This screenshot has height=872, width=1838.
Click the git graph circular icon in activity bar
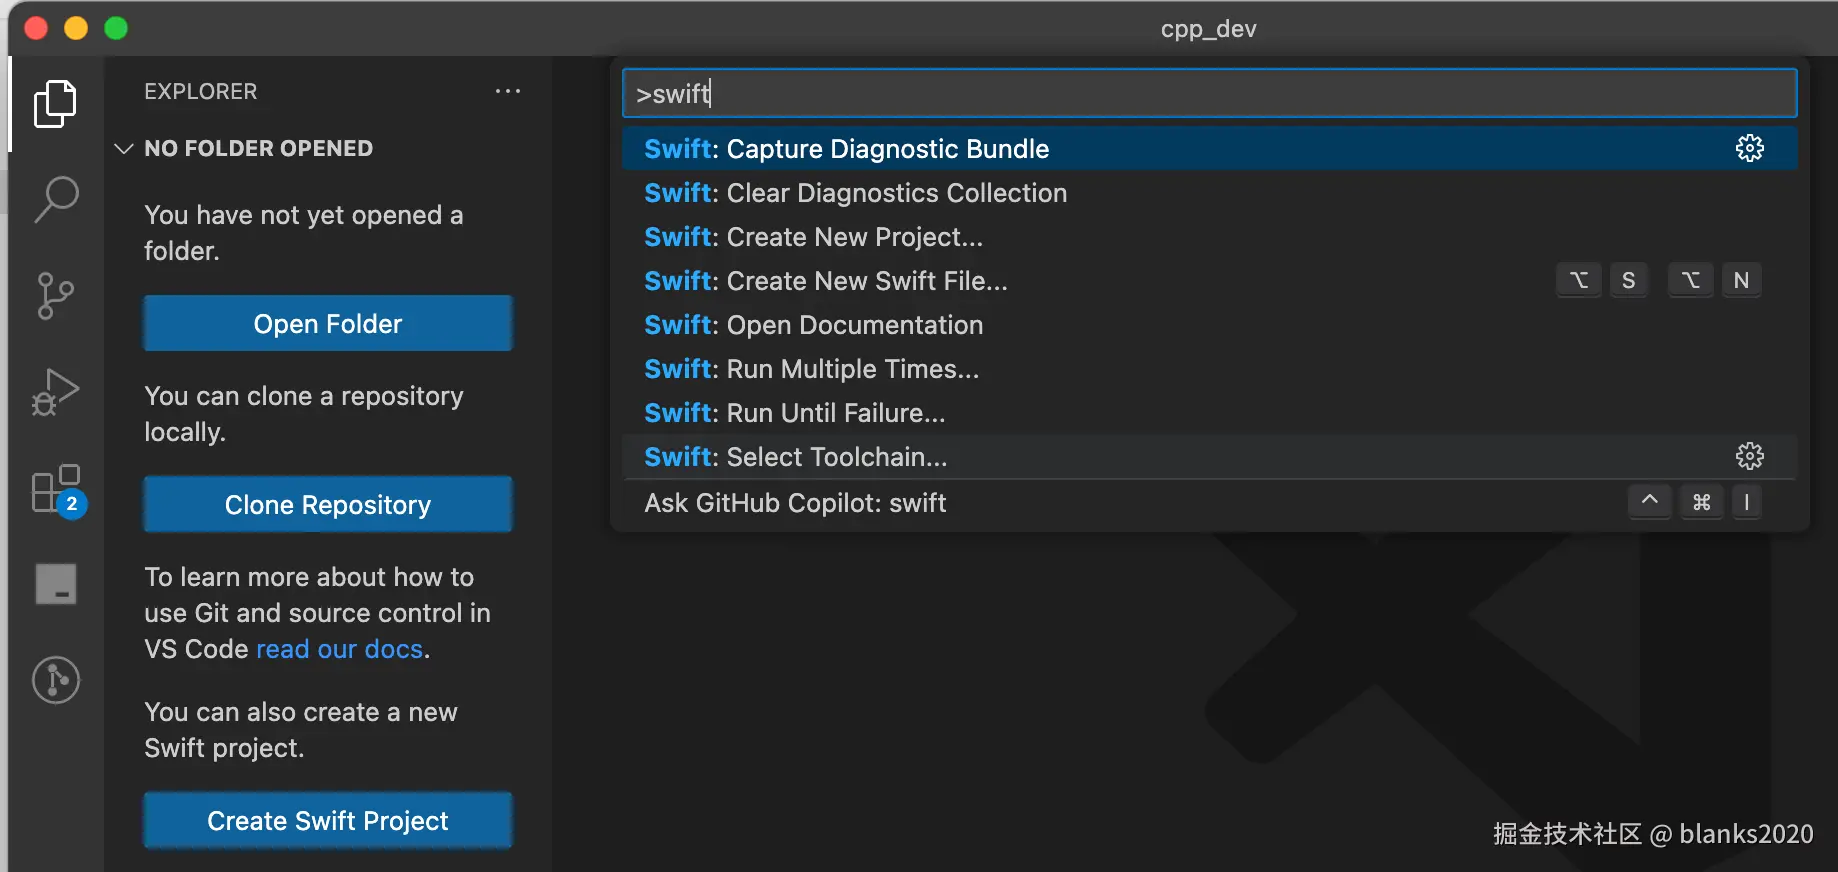(x=56, y=680)
